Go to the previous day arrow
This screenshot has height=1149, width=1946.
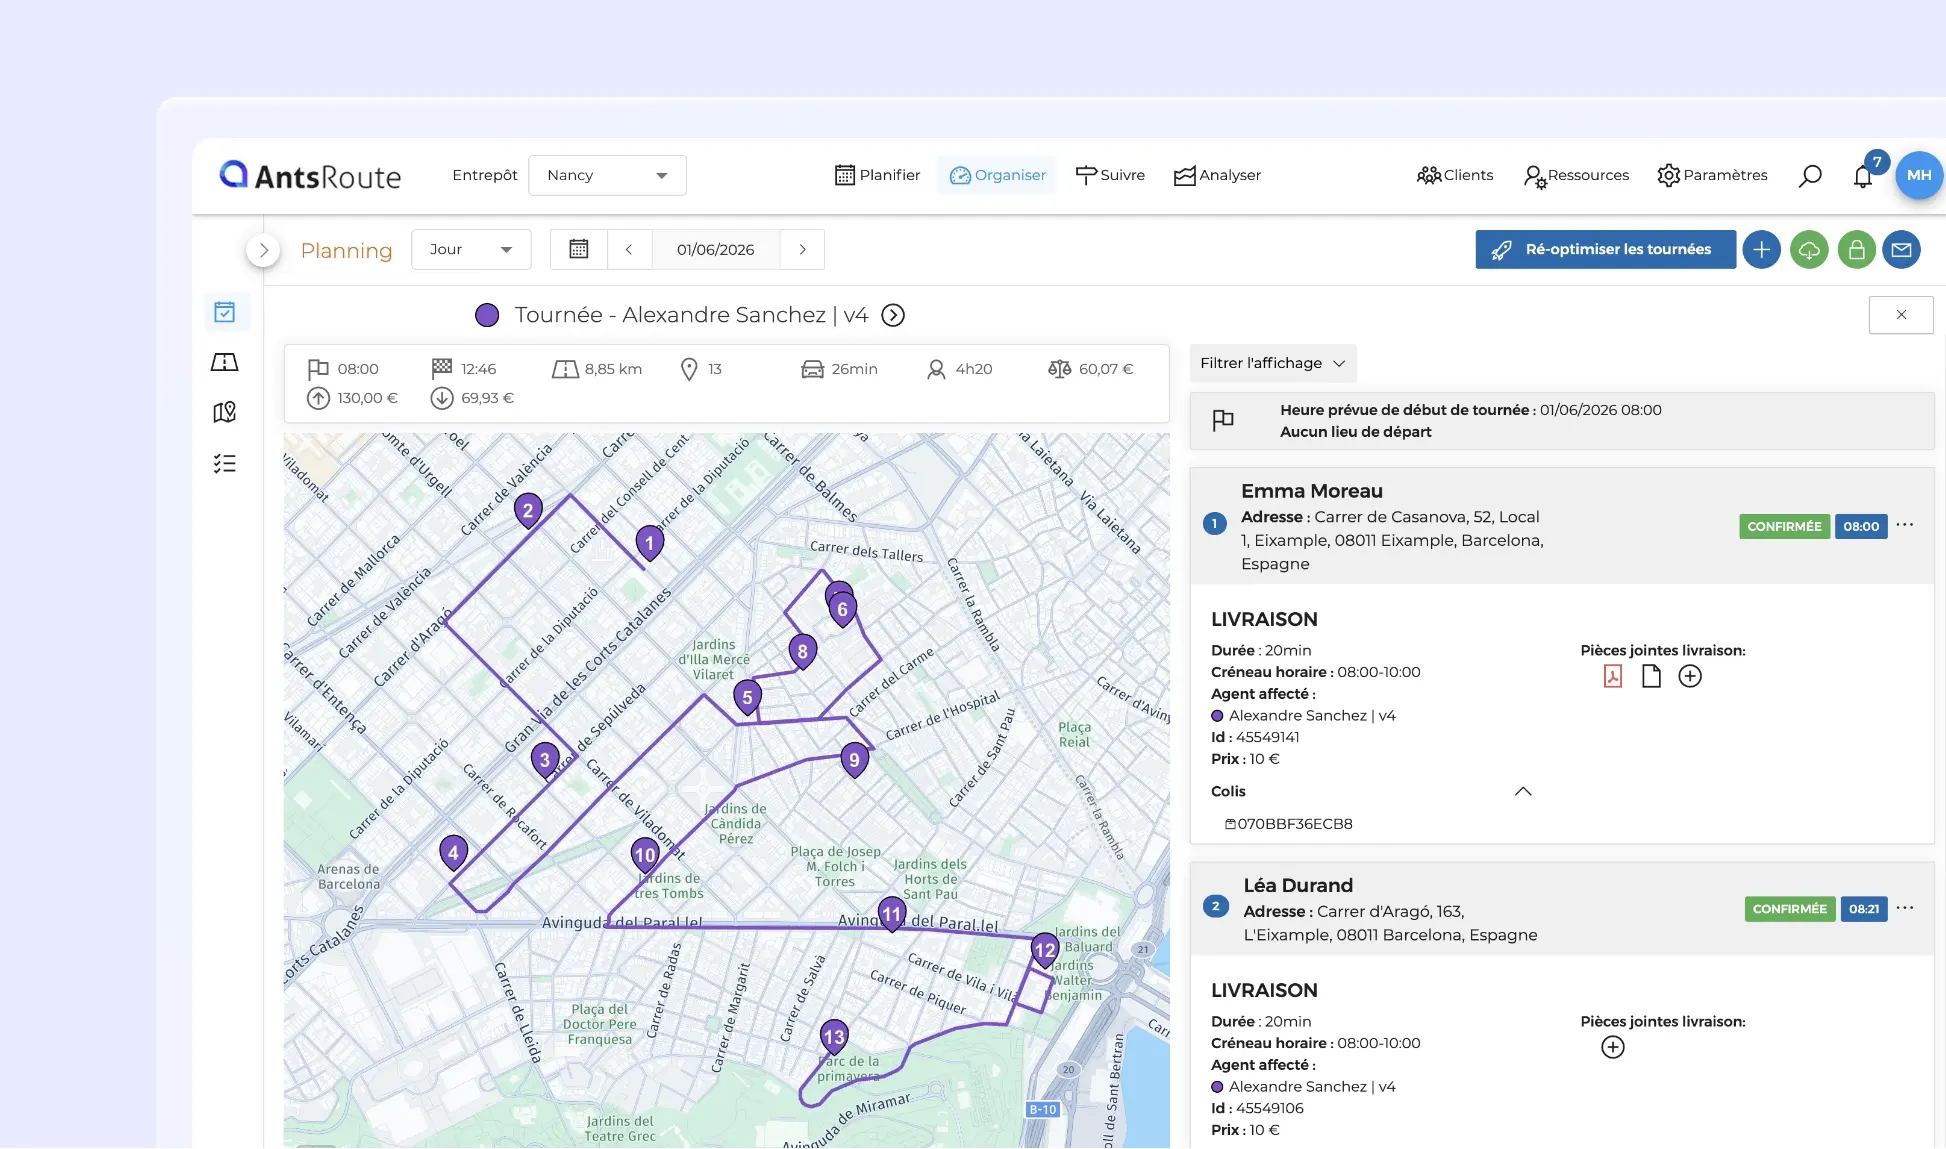(x=629, y=250)
